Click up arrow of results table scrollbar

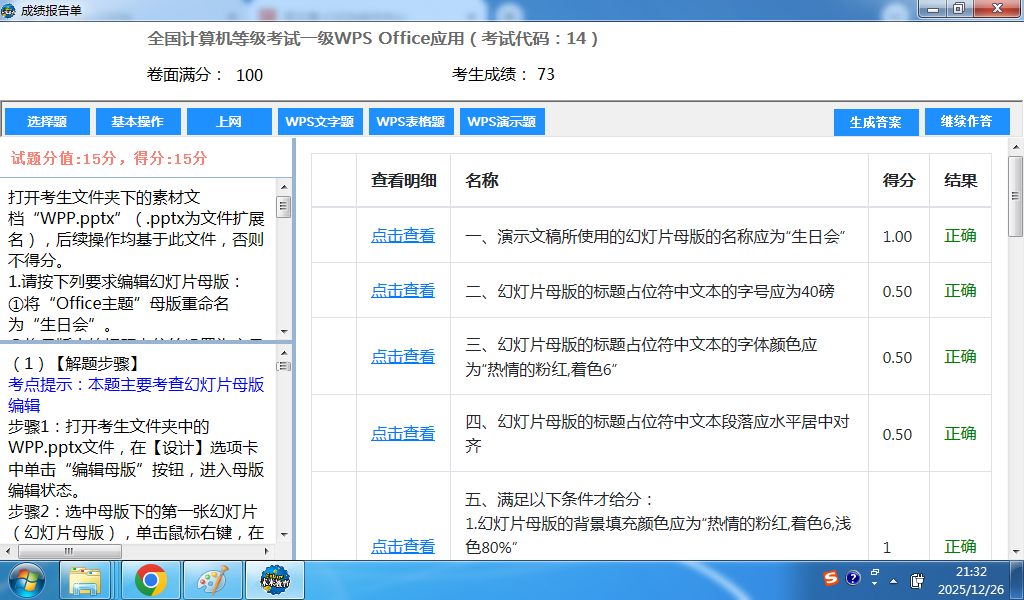(x=1015, y=148)
